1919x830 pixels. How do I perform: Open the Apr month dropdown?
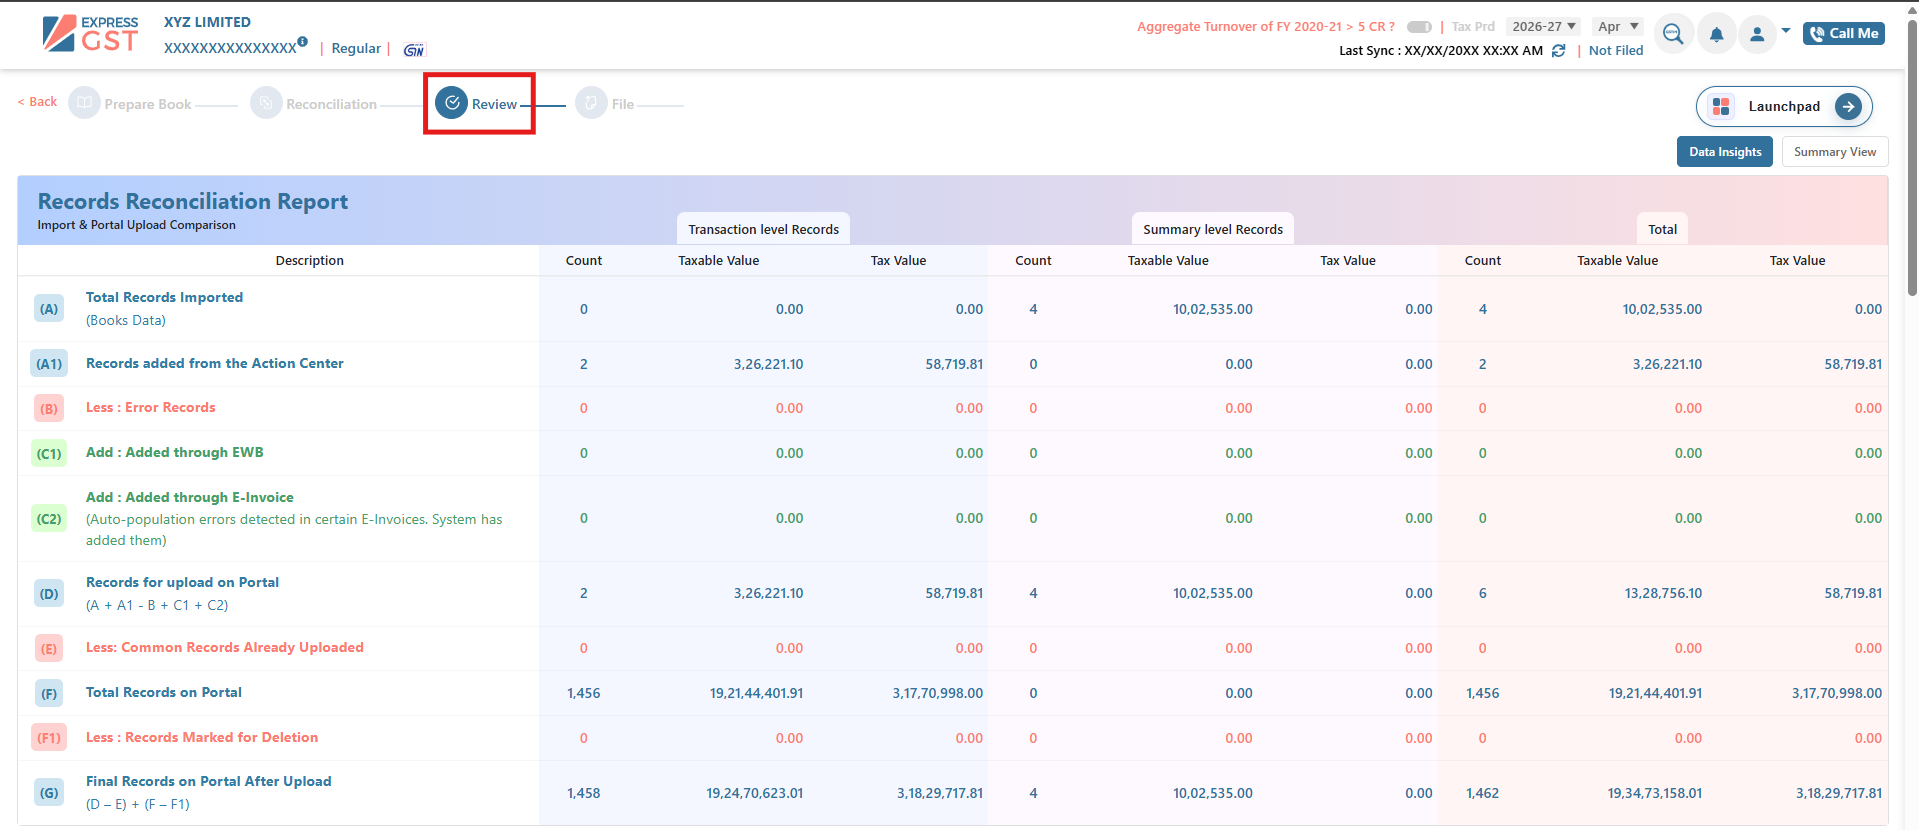coord(1617,27)
